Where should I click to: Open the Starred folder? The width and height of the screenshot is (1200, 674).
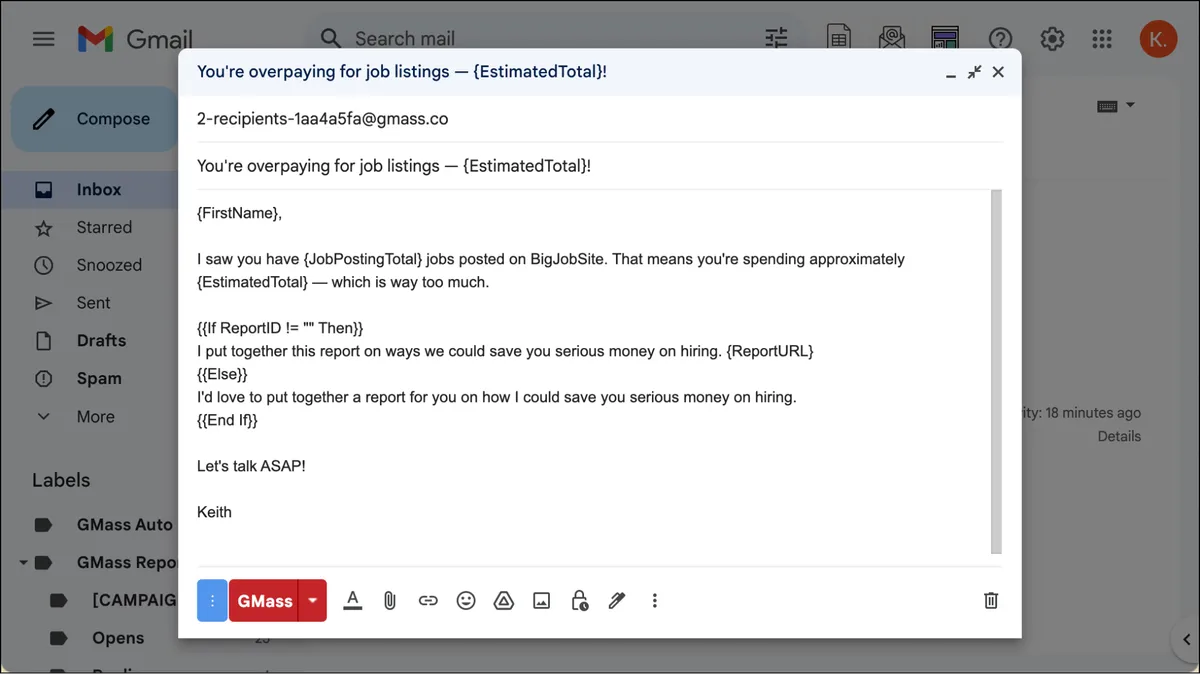click(104, 228)
